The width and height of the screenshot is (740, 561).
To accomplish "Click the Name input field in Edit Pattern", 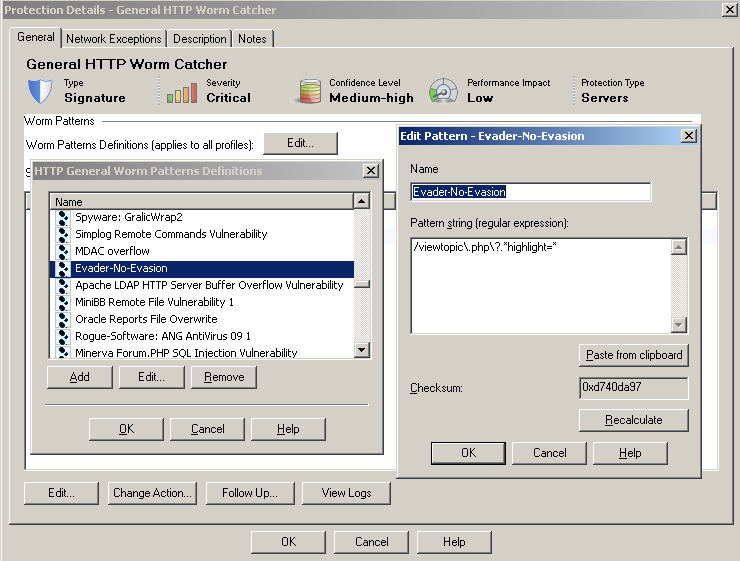I will tap(530, 192).
